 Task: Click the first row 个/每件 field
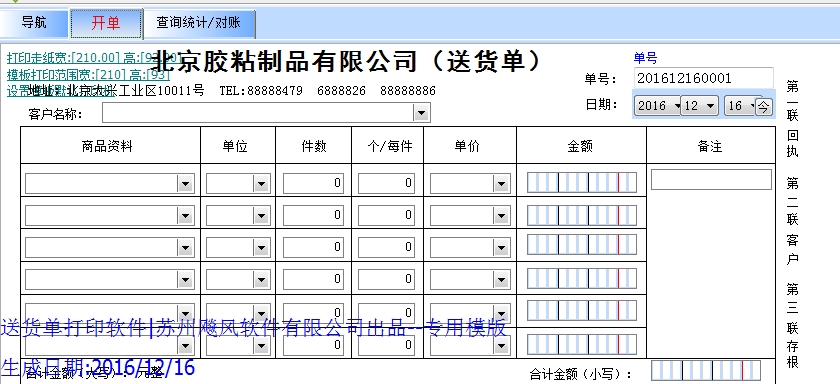pyautogui.click(x=386, y=183)
